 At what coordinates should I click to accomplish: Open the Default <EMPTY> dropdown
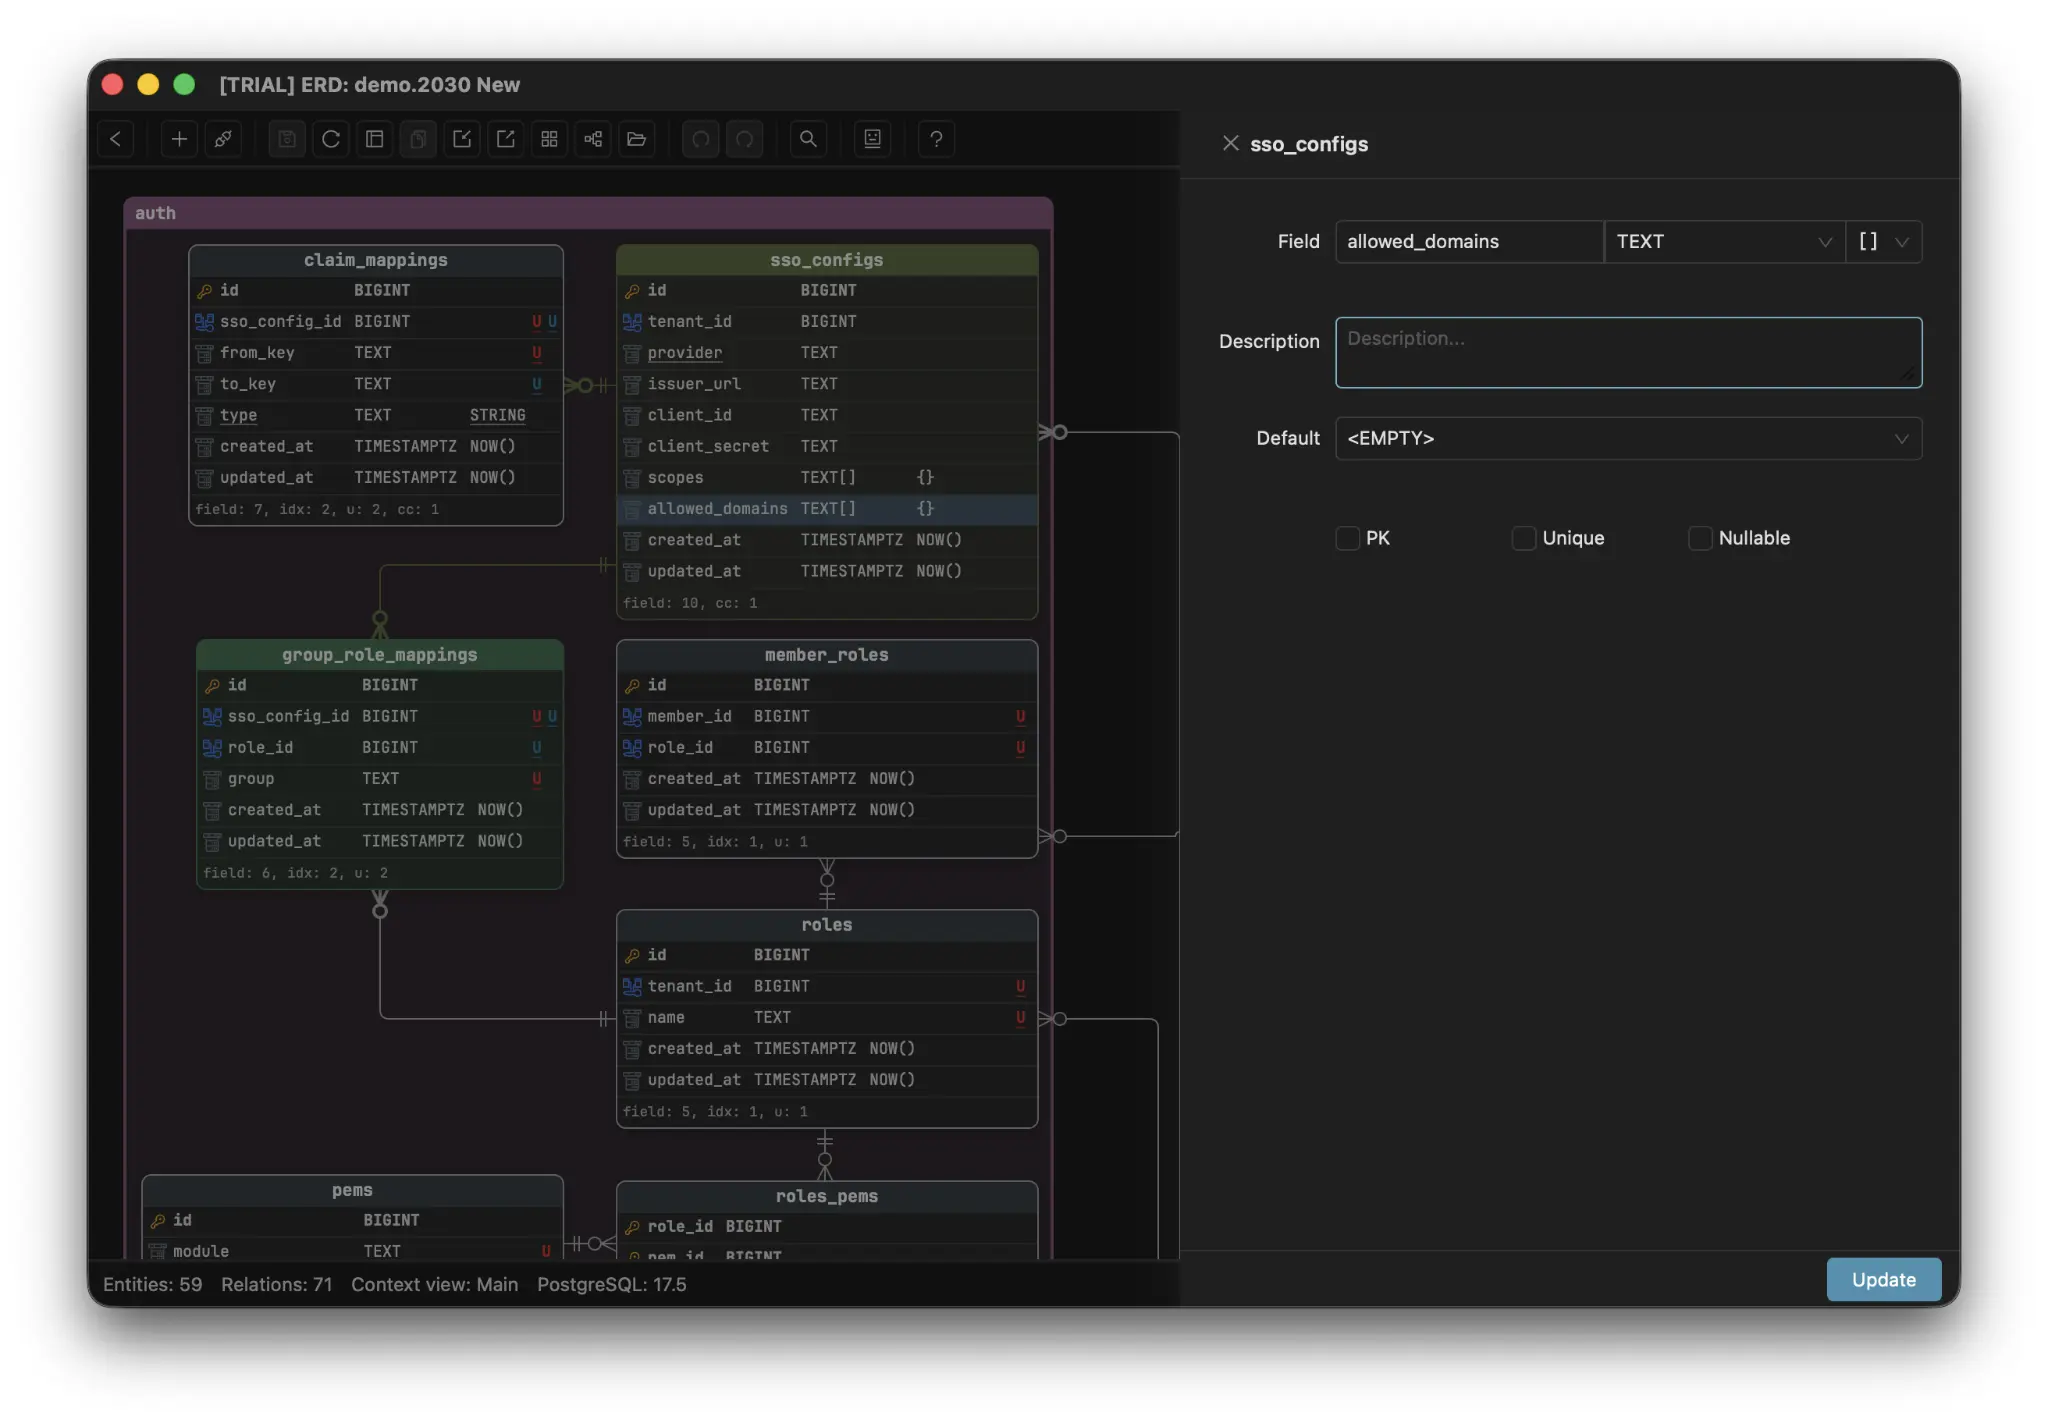[1628, 439]
